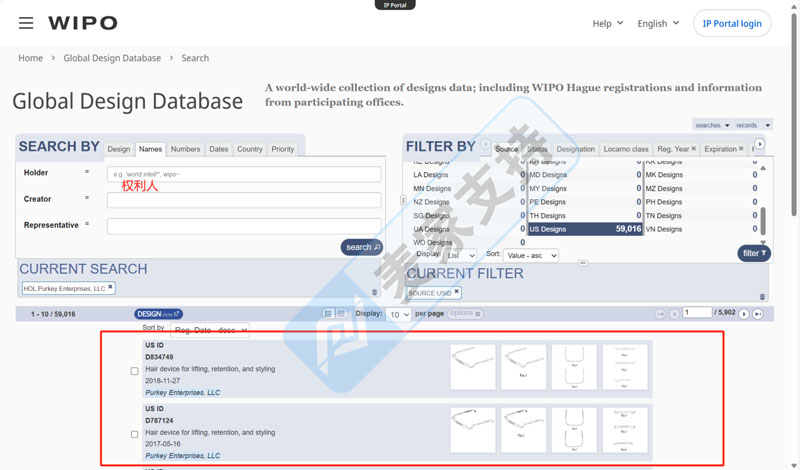800x470 pixels.
Task: Click the filter button
Action: pyautogui.click(x=754, y=253)
